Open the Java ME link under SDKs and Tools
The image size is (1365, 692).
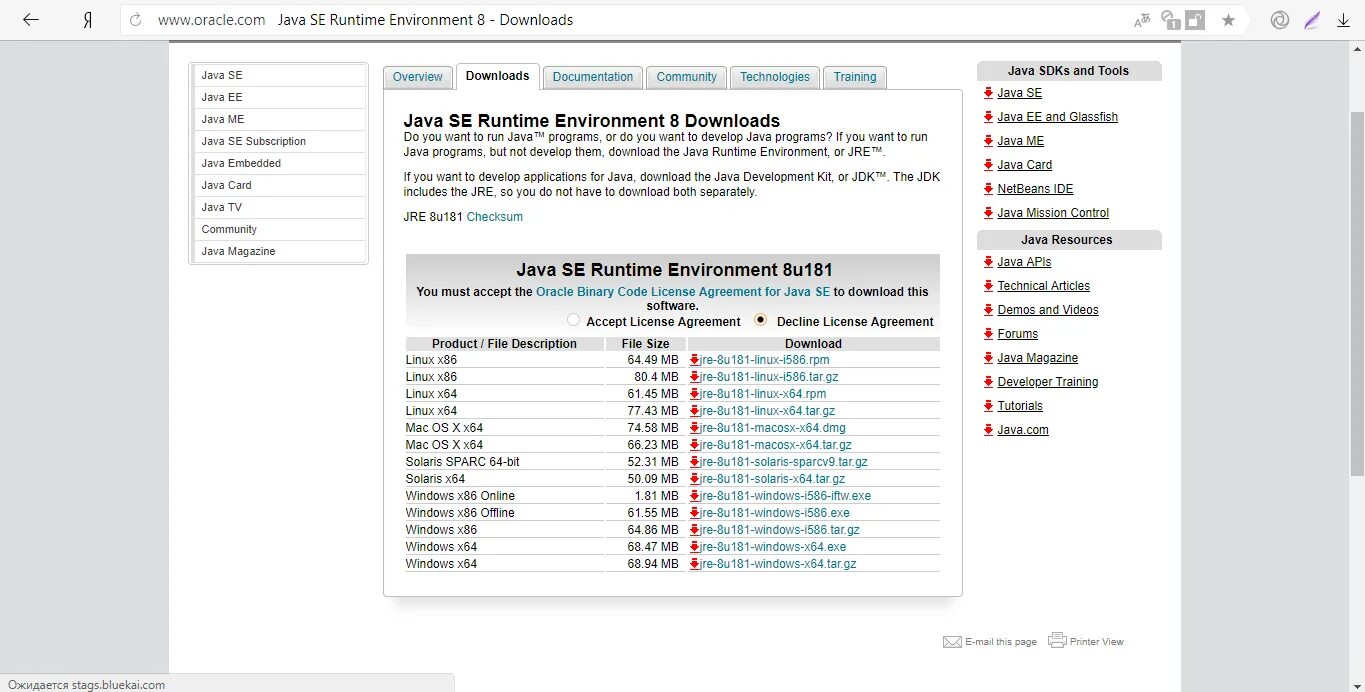[x=1020, y=141]
